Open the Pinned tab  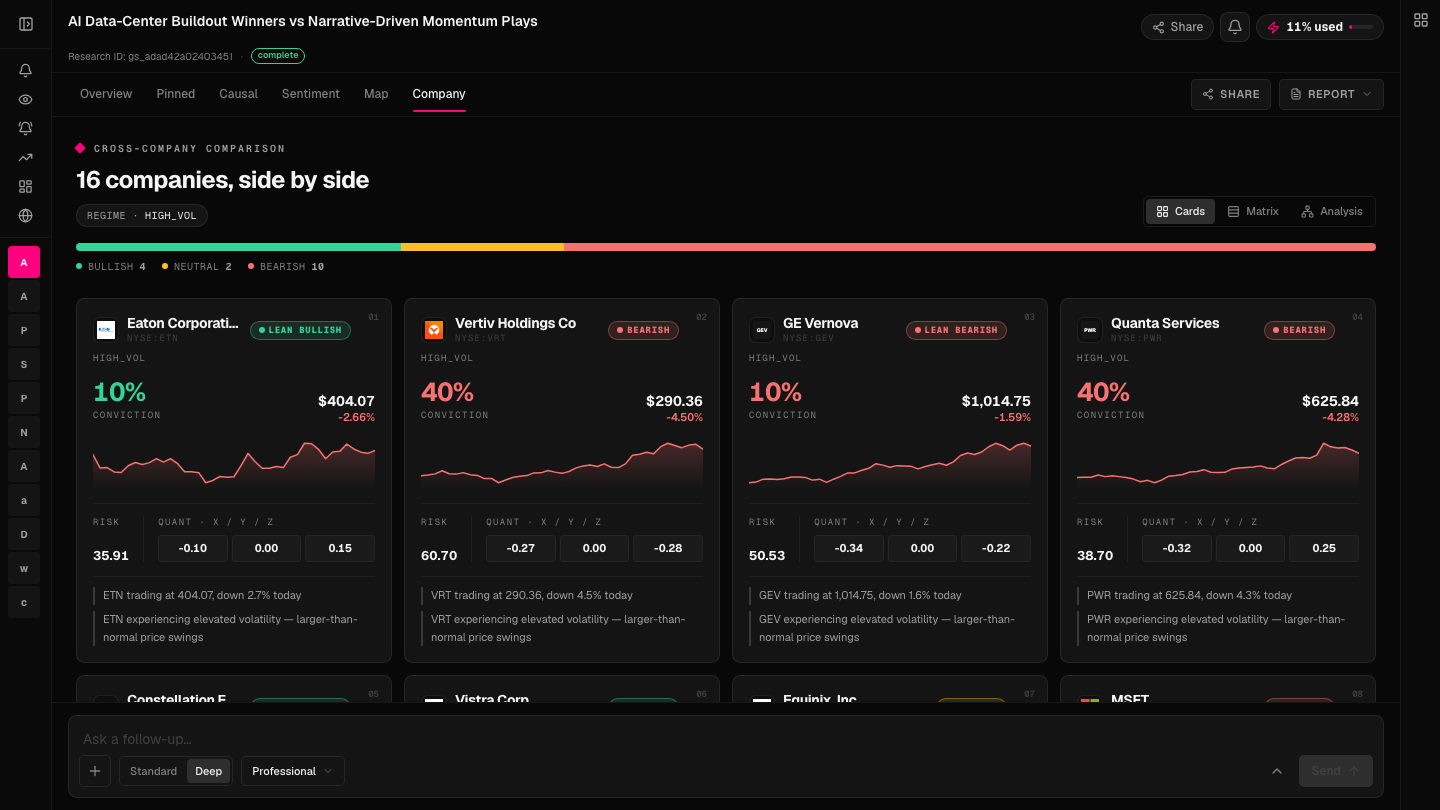point(176,94)
